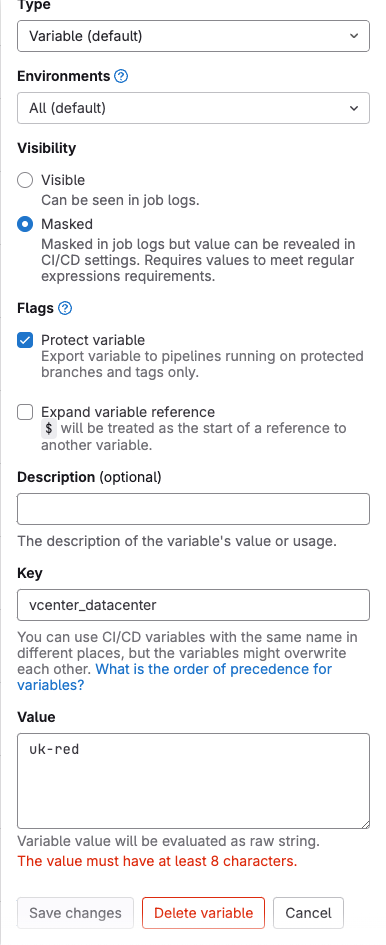Screen dimensions: 386x945
Task: Open the Environments help icon
Action: tap(121, 77)
